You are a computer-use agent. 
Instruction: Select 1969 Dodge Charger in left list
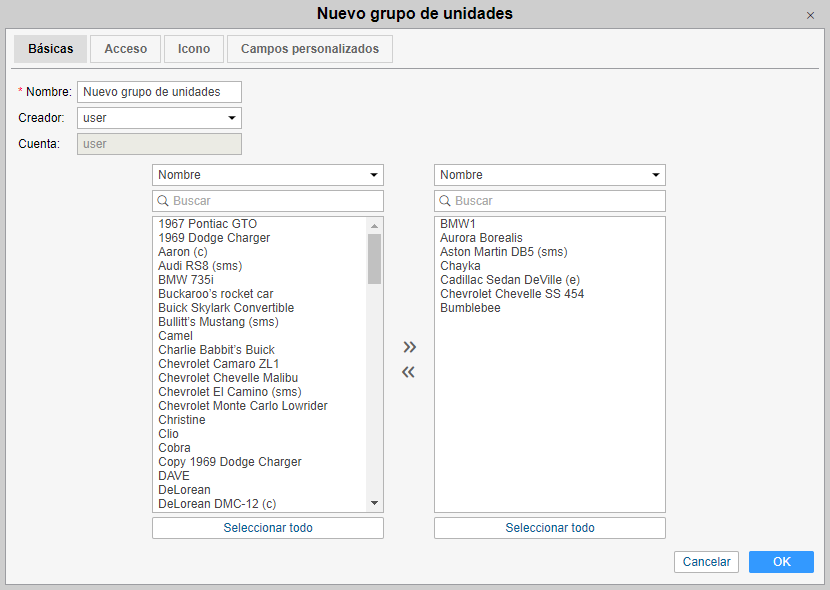pos(214,238)
